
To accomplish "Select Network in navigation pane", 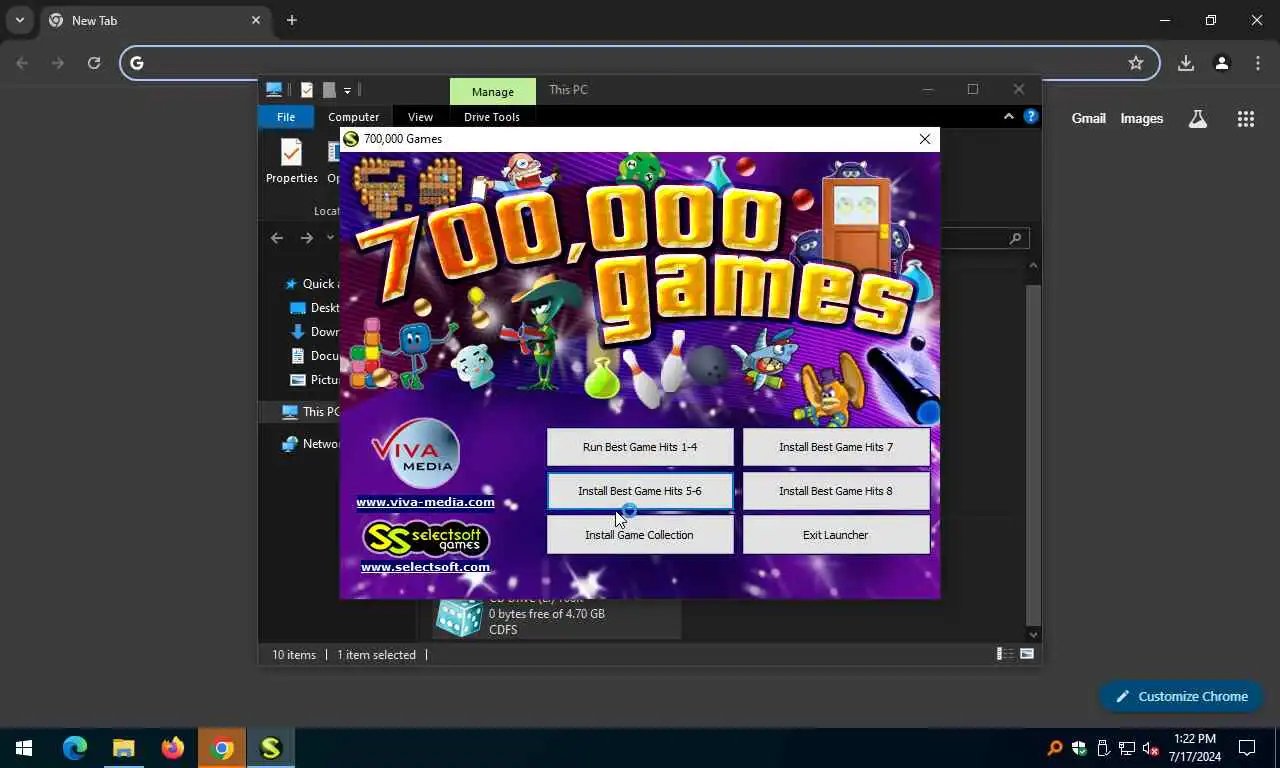I will pos(310,444).
